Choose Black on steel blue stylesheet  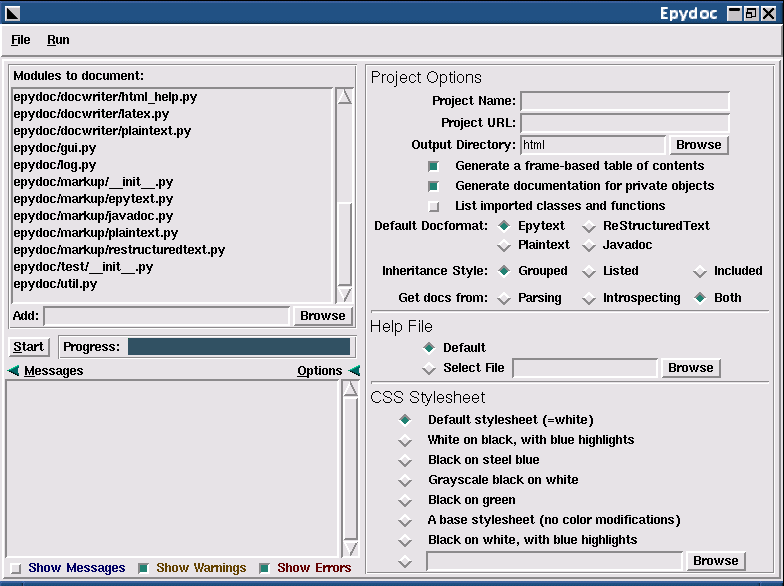(x=405, y=460)
